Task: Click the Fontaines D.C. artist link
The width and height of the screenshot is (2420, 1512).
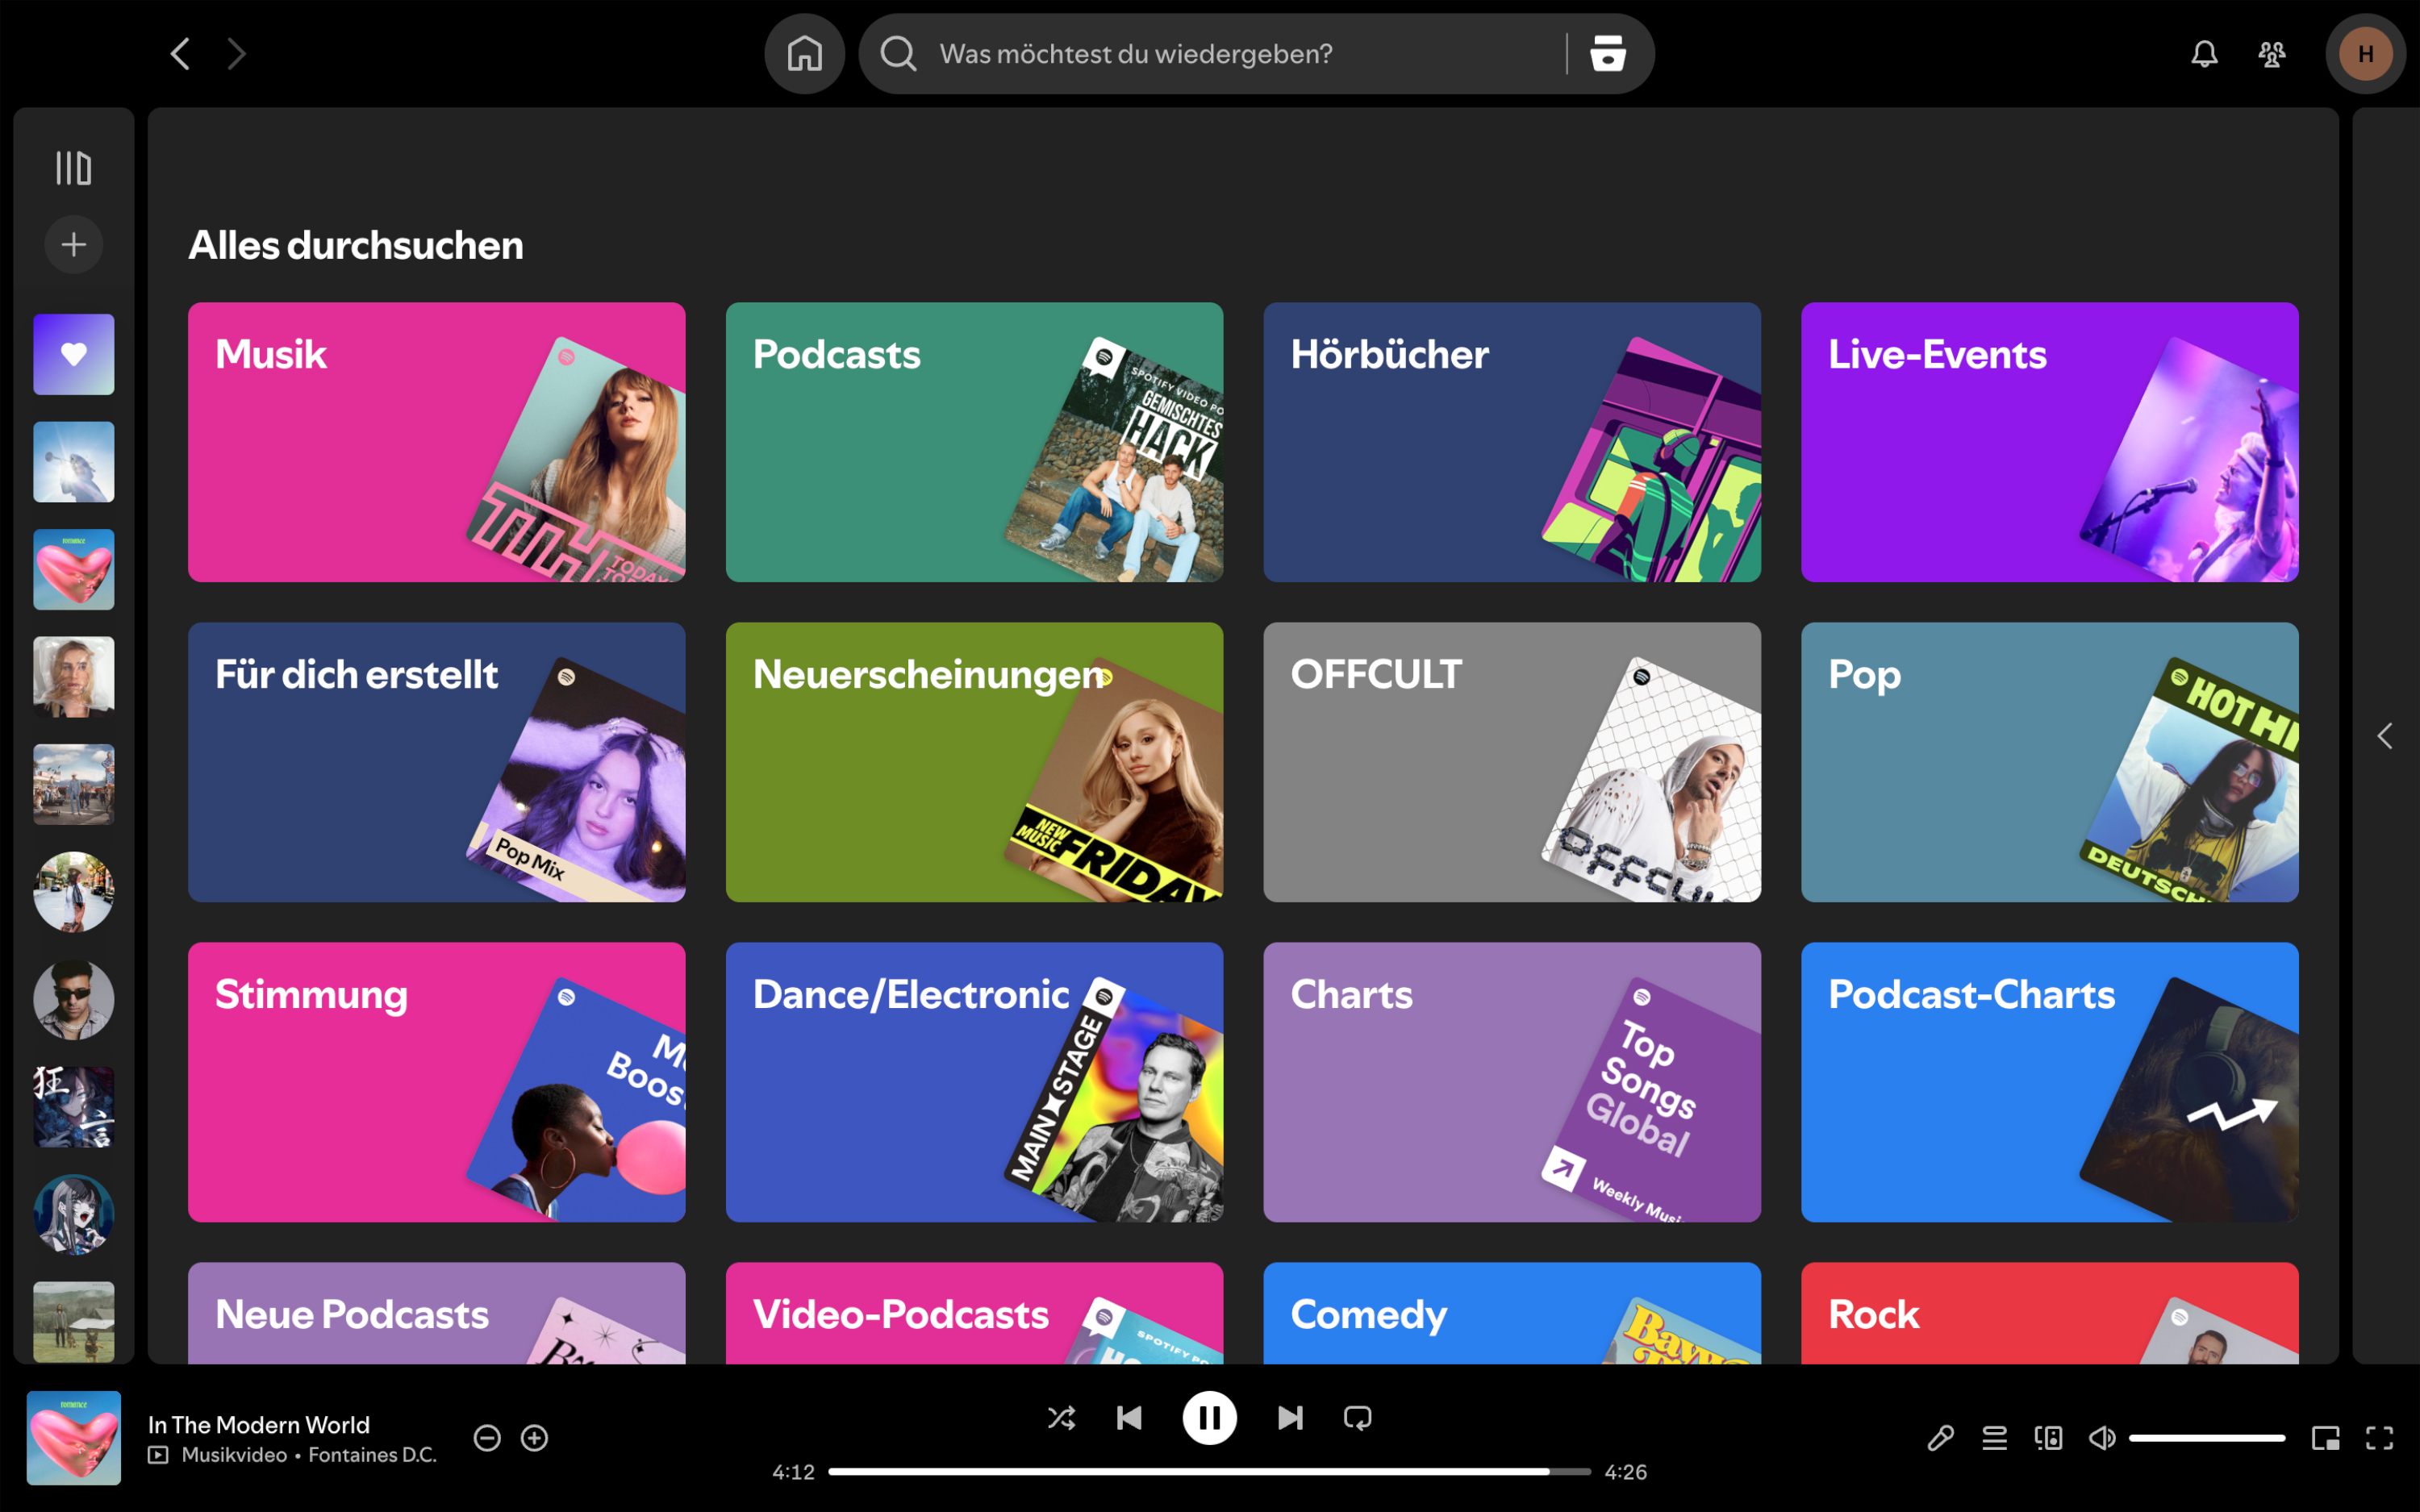Action: click(x=372, y=1455)
